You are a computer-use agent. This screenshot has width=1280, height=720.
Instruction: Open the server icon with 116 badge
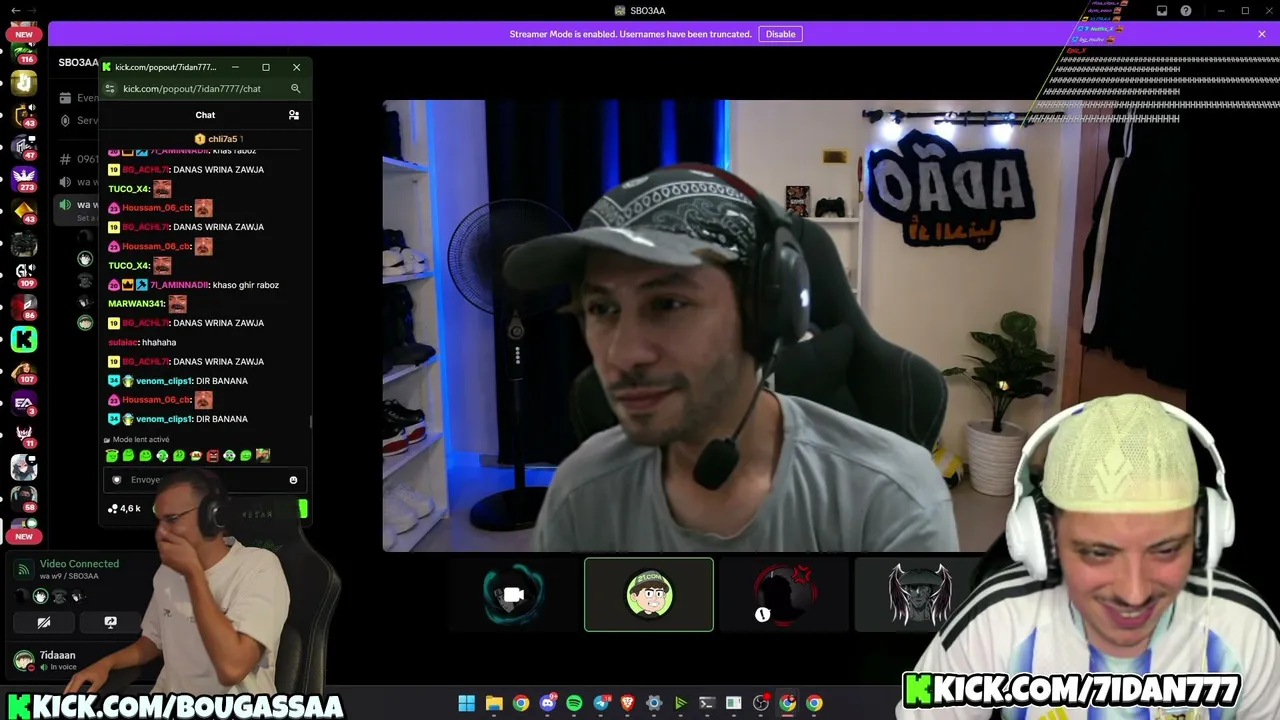point(24,52)
